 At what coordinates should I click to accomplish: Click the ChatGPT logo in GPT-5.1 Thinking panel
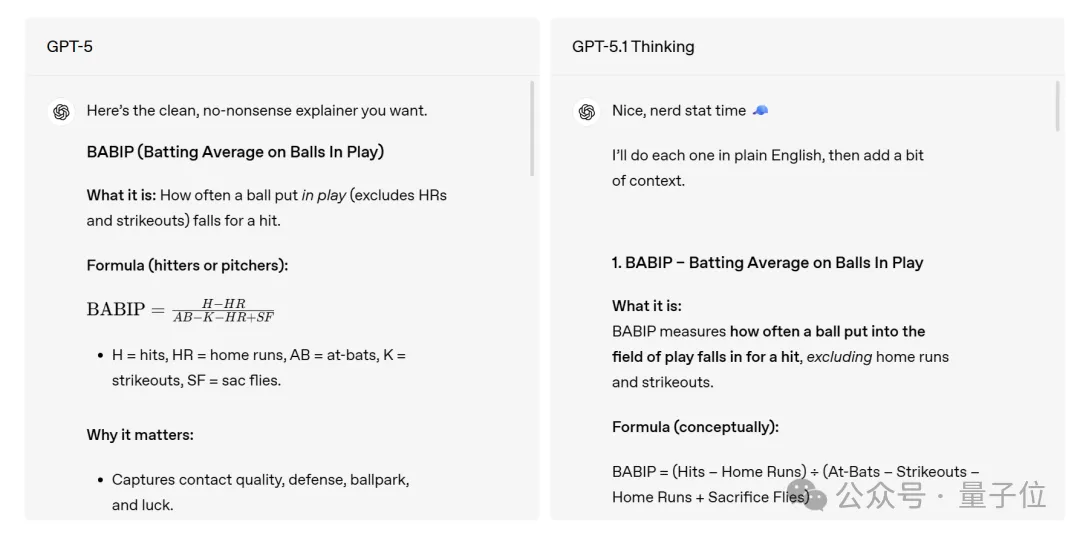pyautogui.click(x=587, y=112)
